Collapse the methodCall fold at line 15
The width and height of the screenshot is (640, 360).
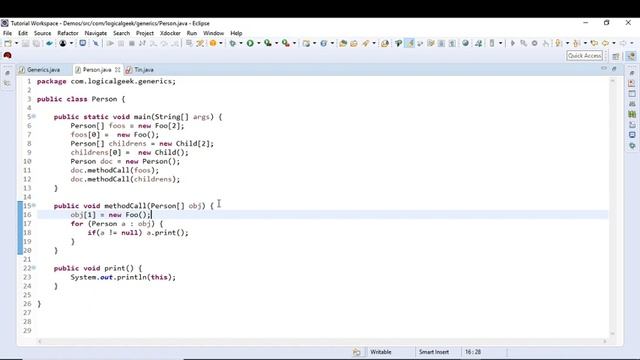click(34, 205)
